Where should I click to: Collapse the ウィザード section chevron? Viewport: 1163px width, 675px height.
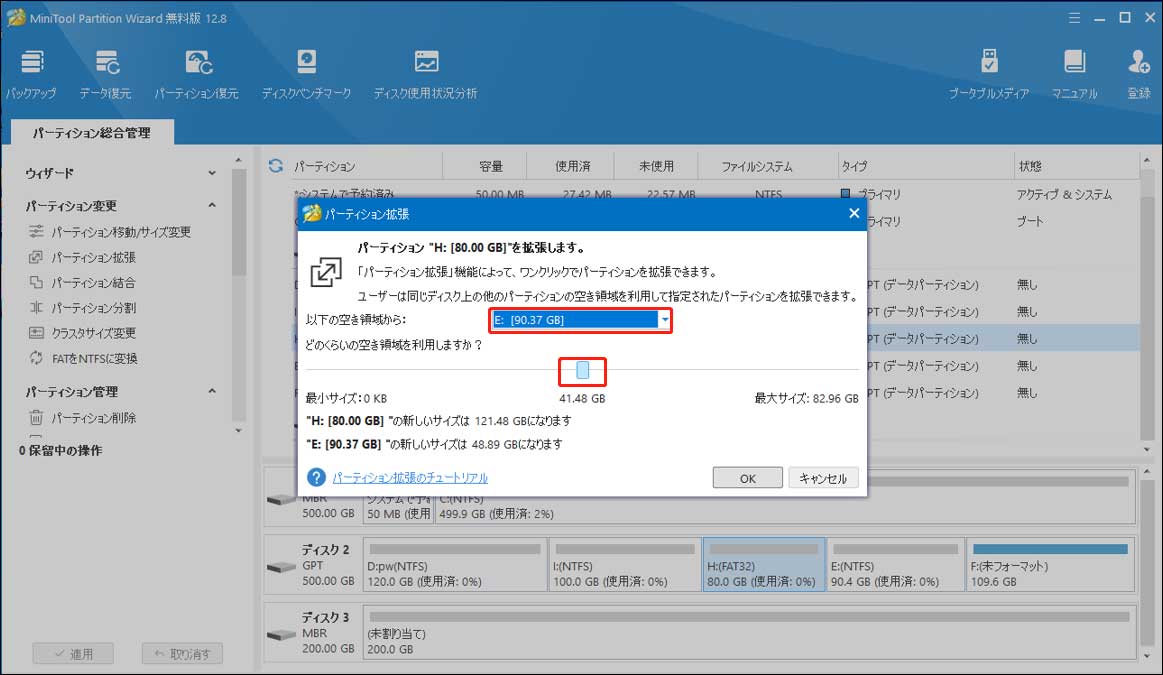(212, 173)
